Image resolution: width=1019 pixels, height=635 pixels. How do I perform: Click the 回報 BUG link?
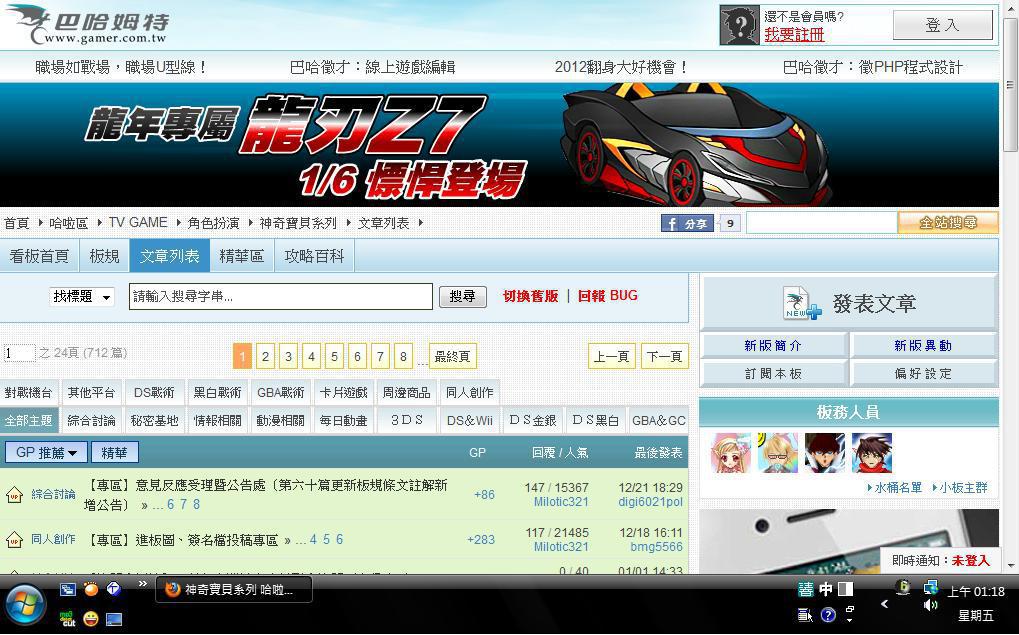coord(608,296)
